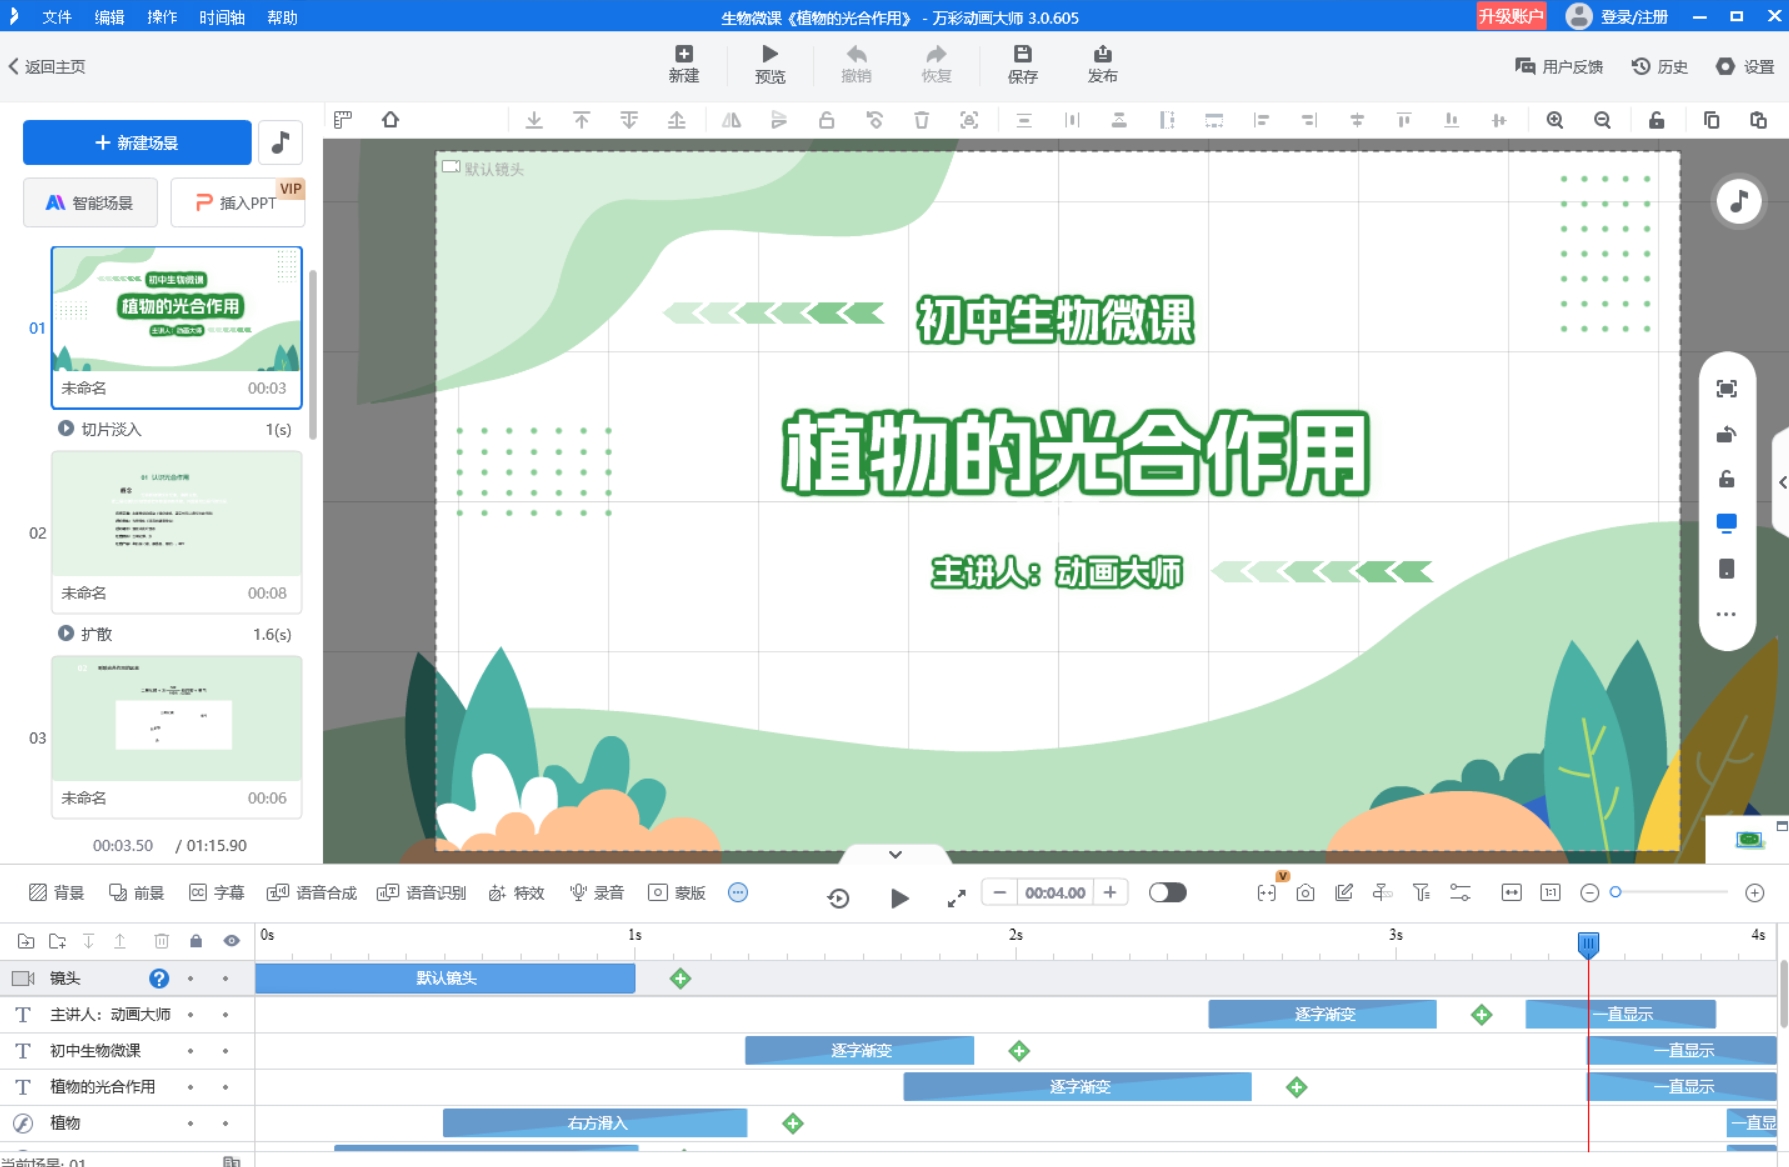Toggle first dot on 主讲人：动画大师 layer row

[x=190, y=1015]
